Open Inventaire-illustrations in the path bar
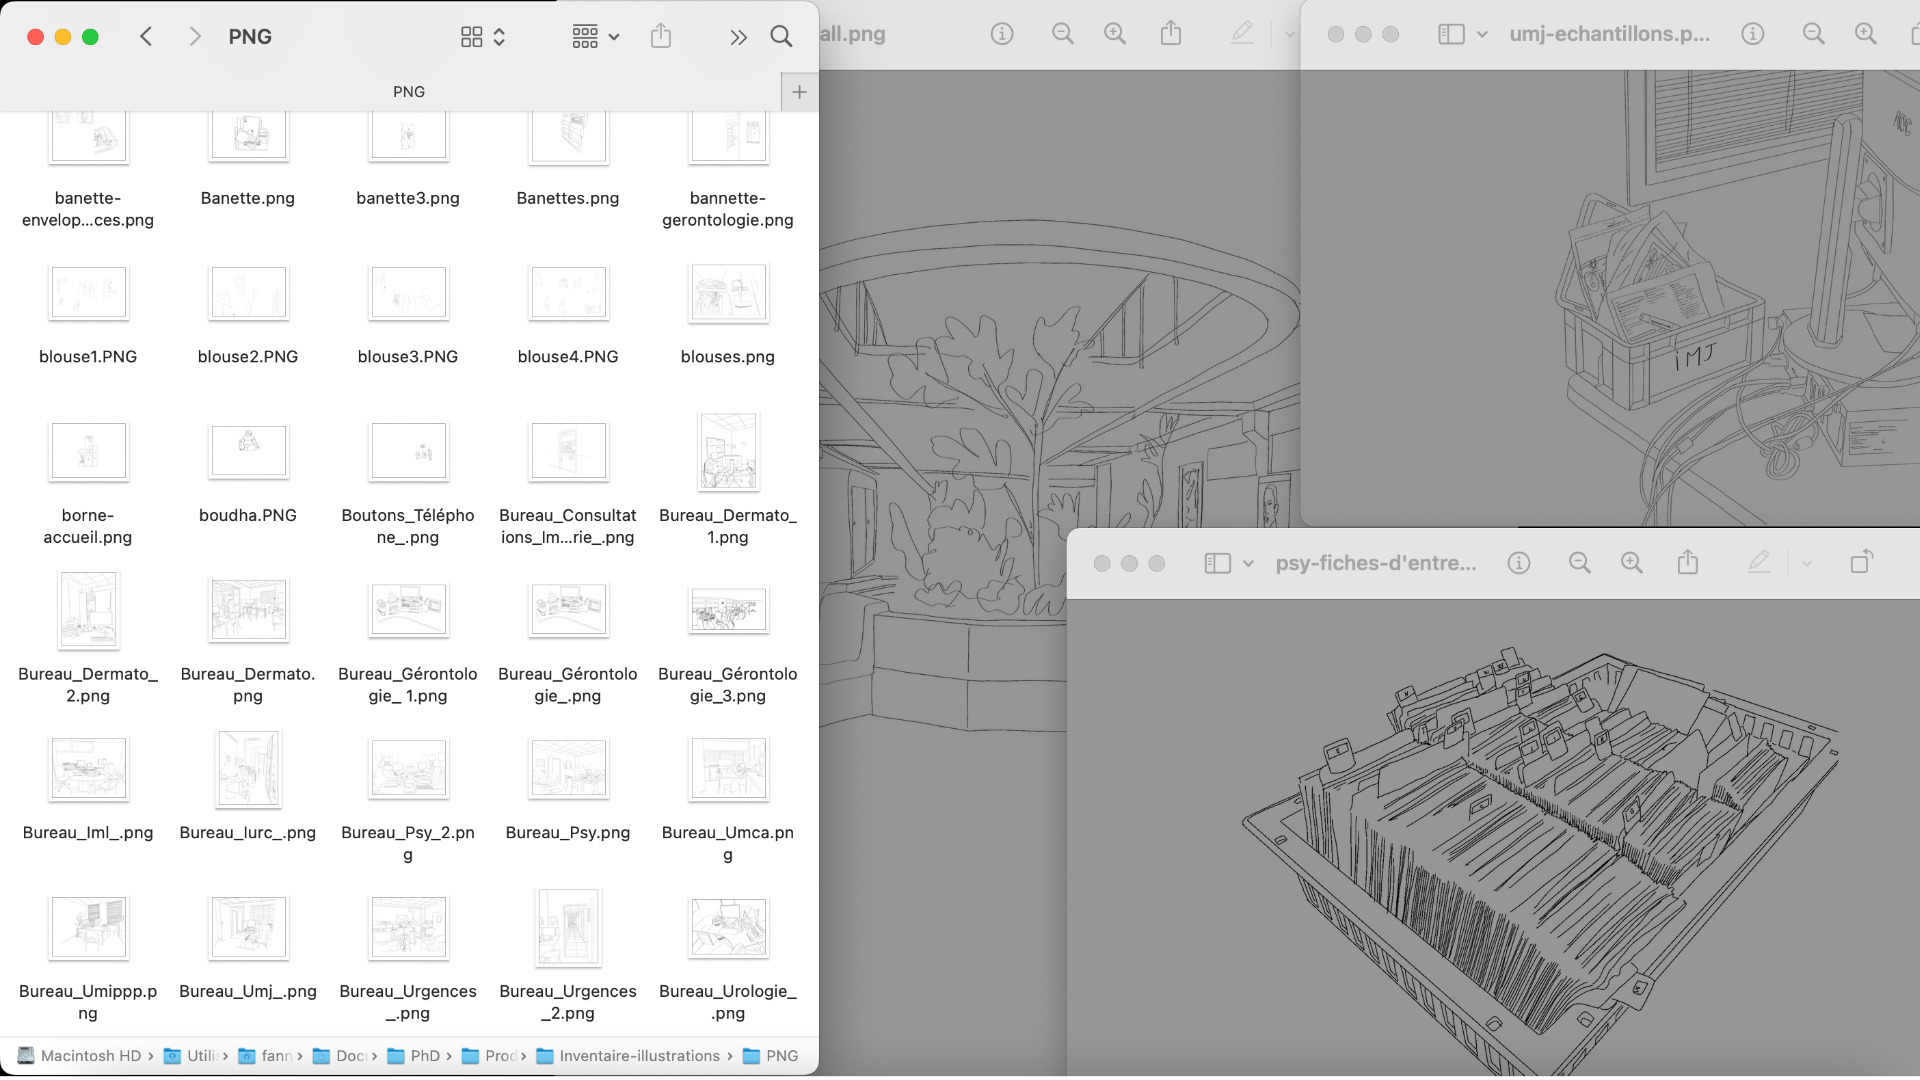Screen dimensions: 1920x1080 pos(639,1056)
